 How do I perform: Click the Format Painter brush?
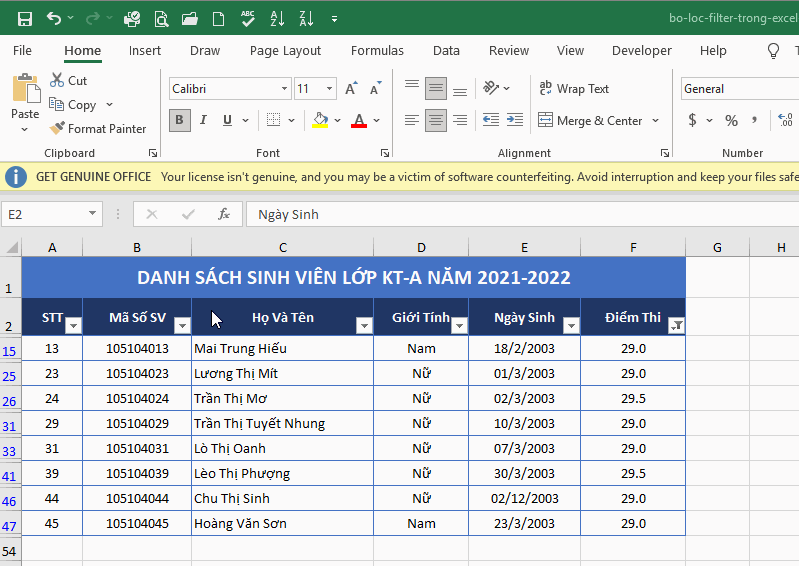(57, 128)
